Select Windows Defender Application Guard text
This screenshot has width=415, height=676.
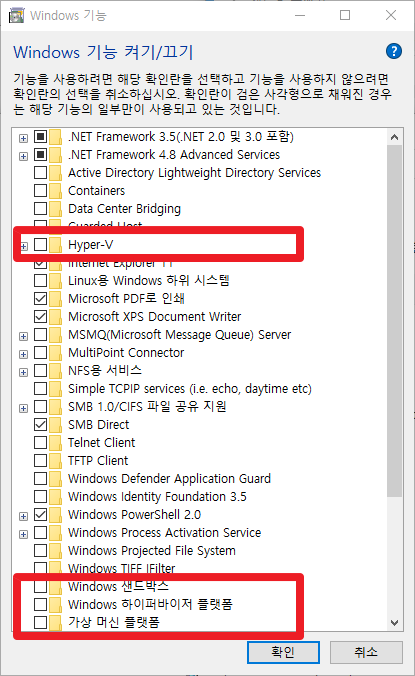point(169,479)
